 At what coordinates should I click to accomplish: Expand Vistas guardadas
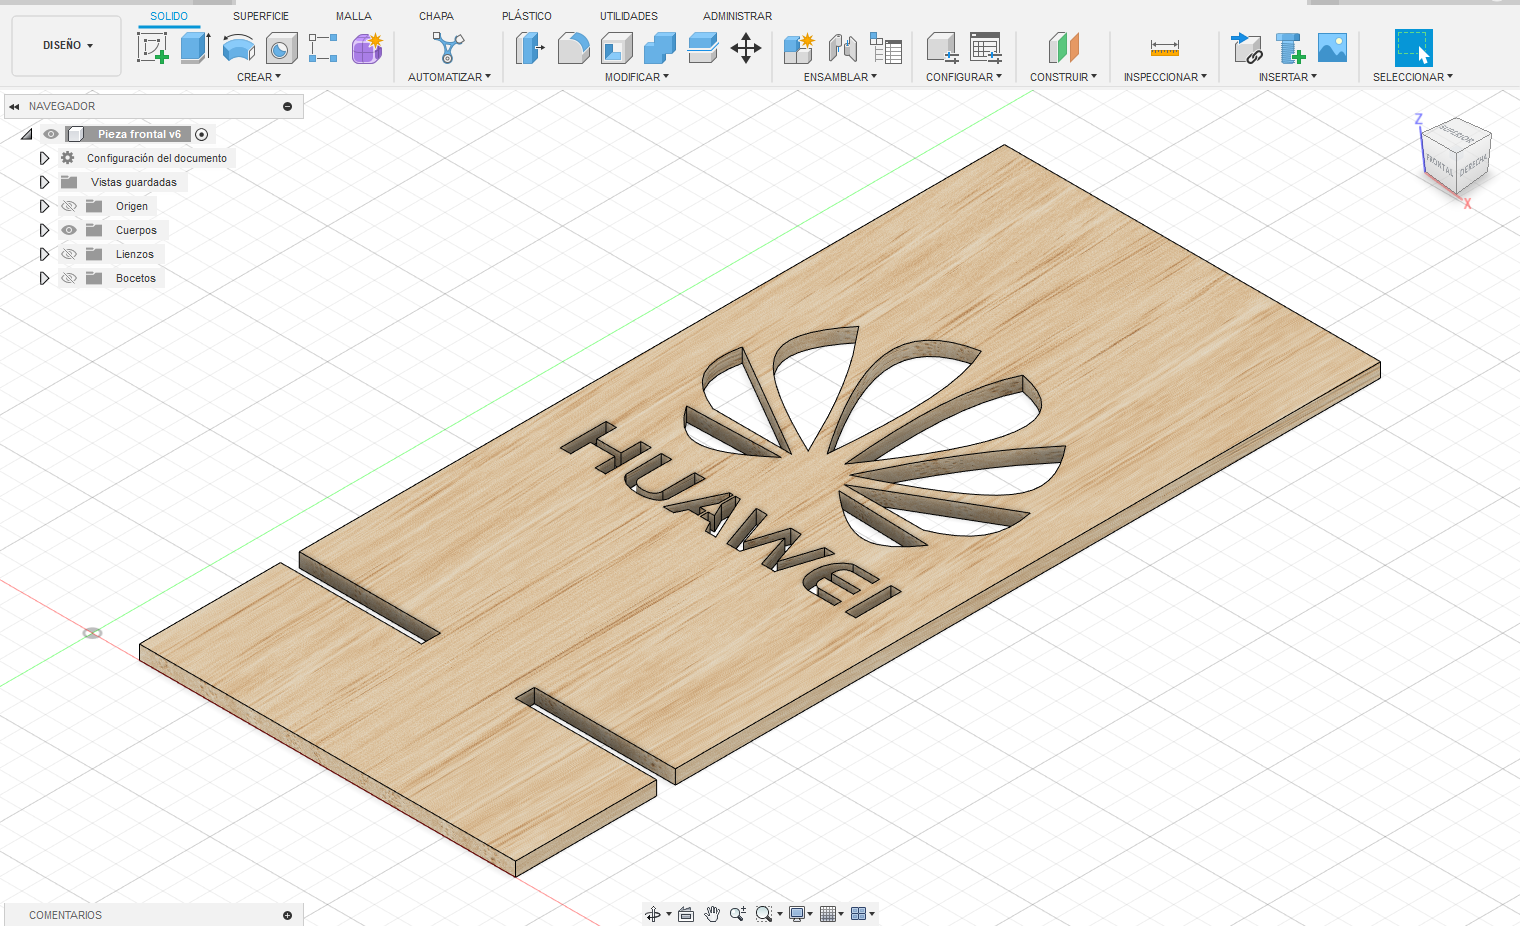pos(44,182)
